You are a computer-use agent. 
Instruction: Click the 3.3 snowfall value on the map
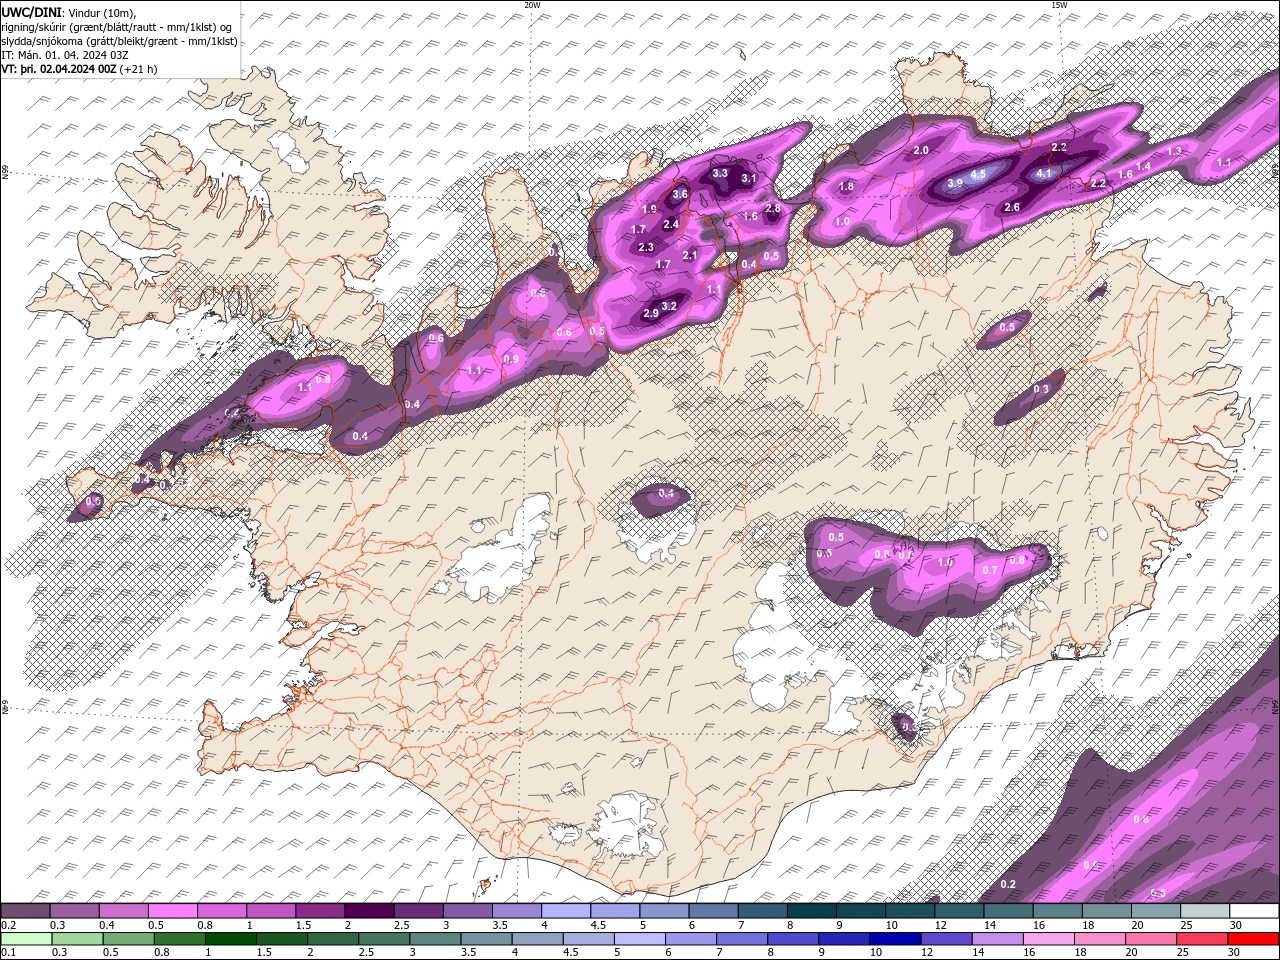tap(720, 173)
